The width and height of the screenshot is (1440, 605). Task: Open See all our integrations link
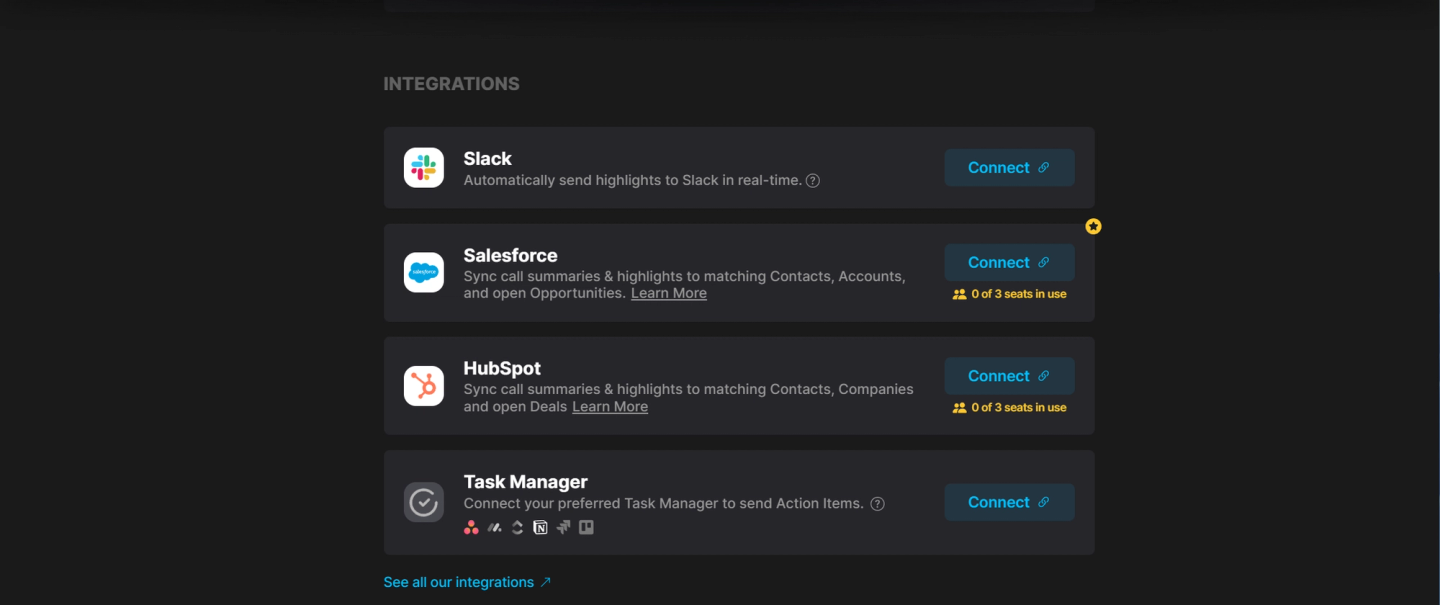click(x=467, y=582)
